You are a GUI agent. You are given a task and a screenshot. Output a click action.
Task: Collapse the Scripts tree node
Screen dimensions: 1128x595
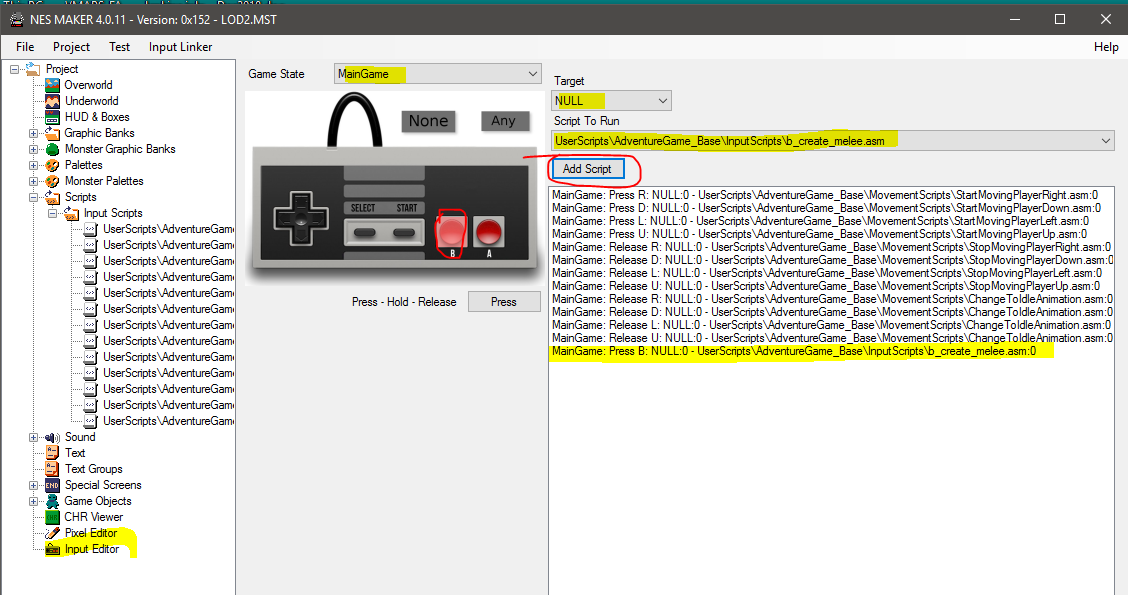tap(33, 197)
